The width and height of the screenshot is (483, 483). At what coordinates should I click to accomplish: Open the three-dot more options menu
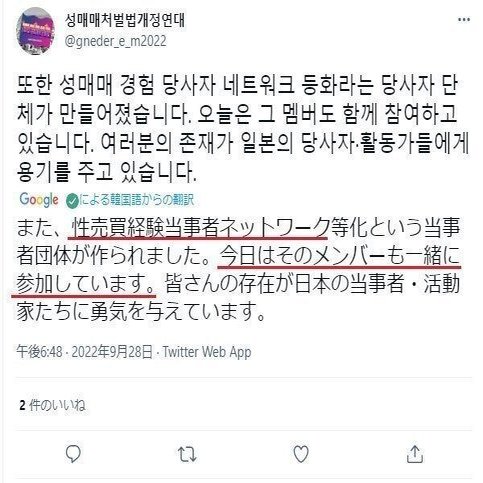coord(464,19)
